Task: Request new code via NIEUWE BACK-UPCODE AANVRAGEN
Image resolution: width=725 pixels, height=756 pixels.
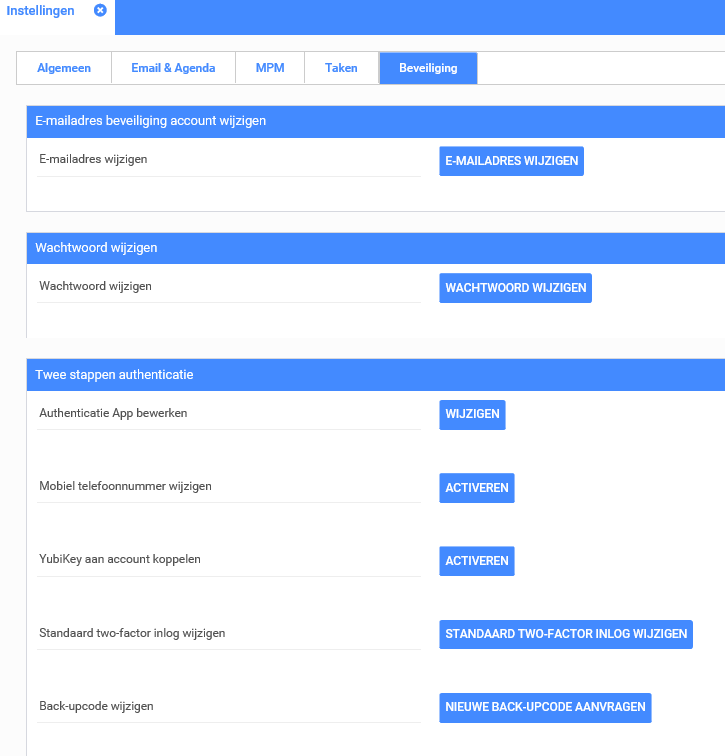Action: [545, 707]
